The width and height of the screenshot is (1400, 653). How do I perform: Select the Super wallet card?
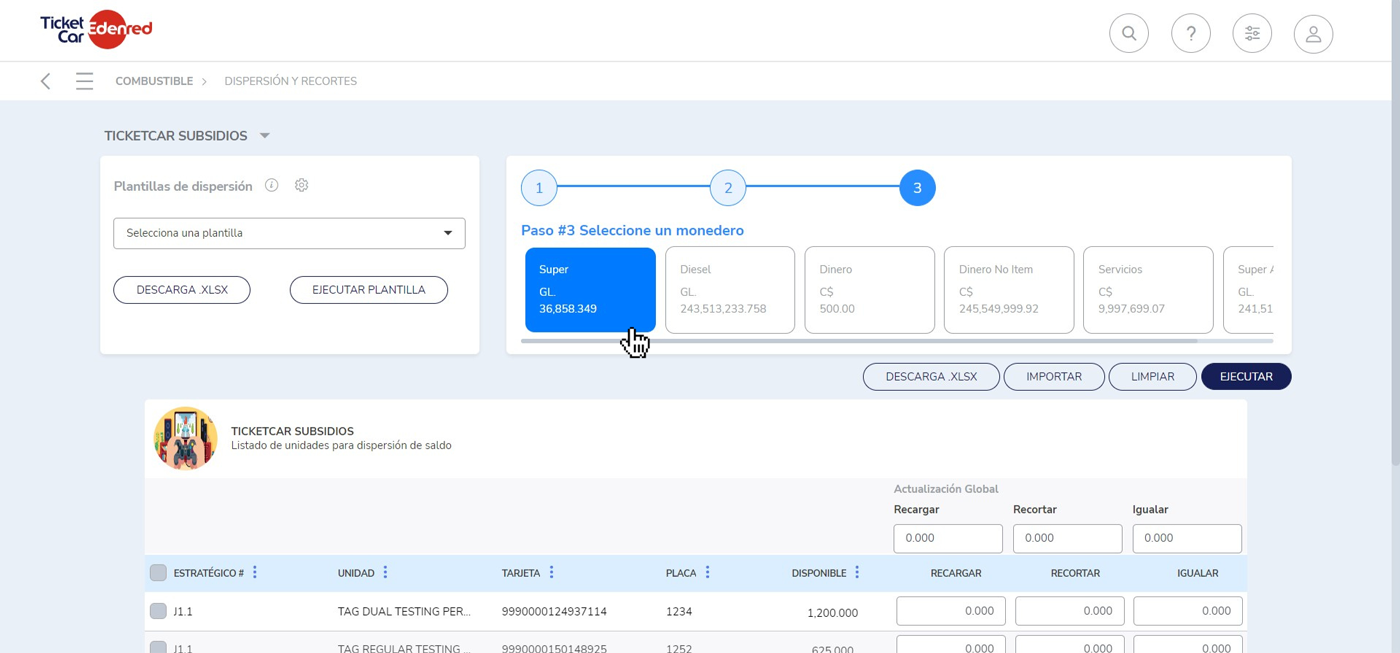point(590,290)
